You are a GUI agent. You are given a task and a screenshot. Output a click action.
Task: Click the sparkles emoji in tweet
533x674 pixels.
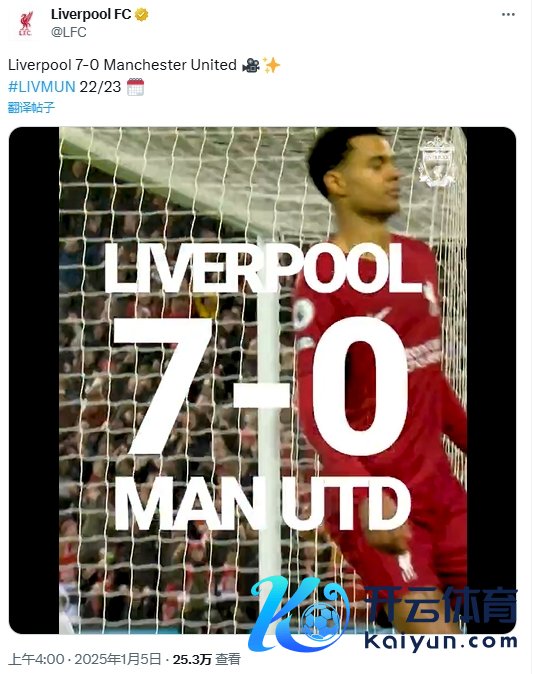pos(271,65)
